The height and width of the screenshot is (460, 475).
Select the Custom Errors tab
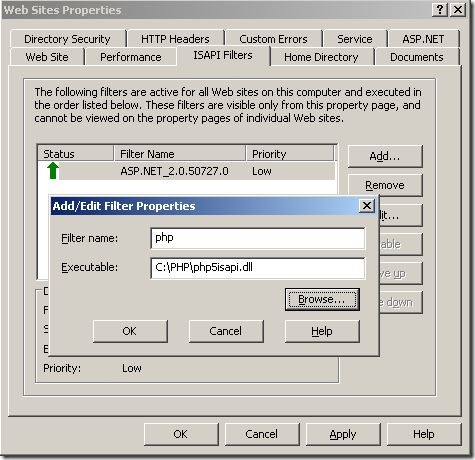[273, 39]
